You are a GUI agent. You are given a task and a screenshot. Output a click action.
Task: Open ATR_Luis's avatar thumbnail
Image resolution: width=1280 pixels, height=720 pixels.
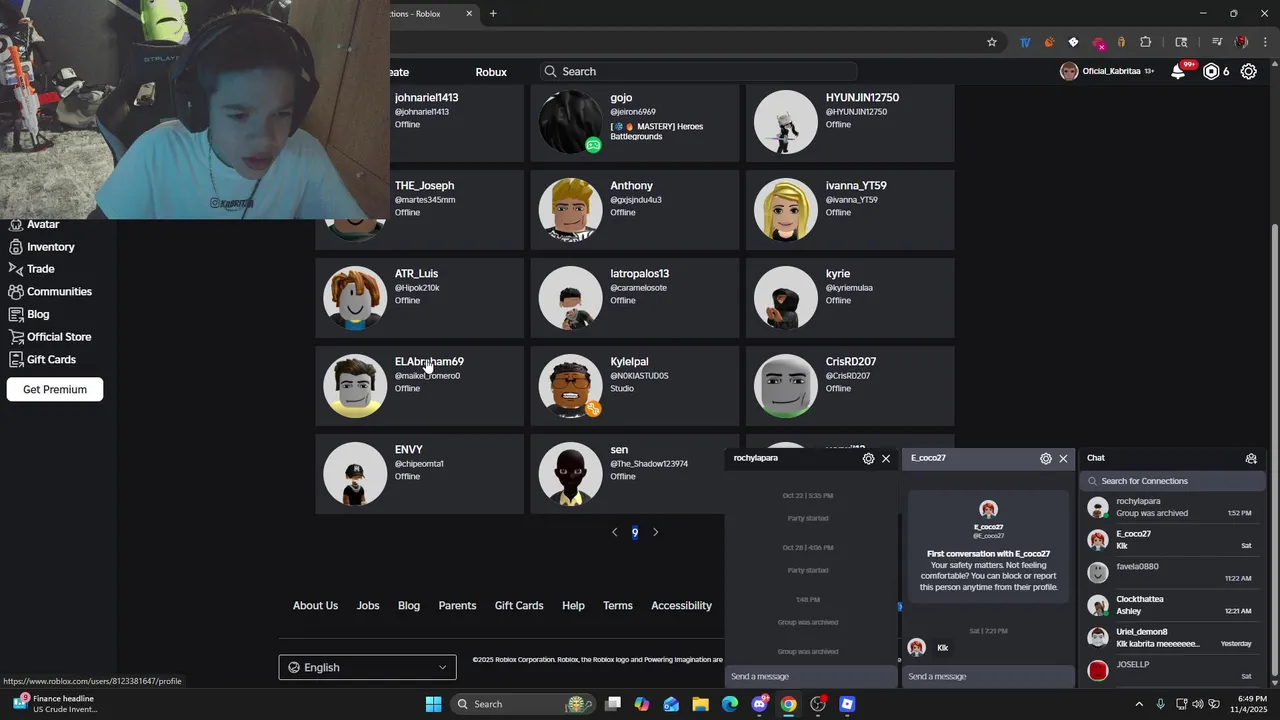355,298
